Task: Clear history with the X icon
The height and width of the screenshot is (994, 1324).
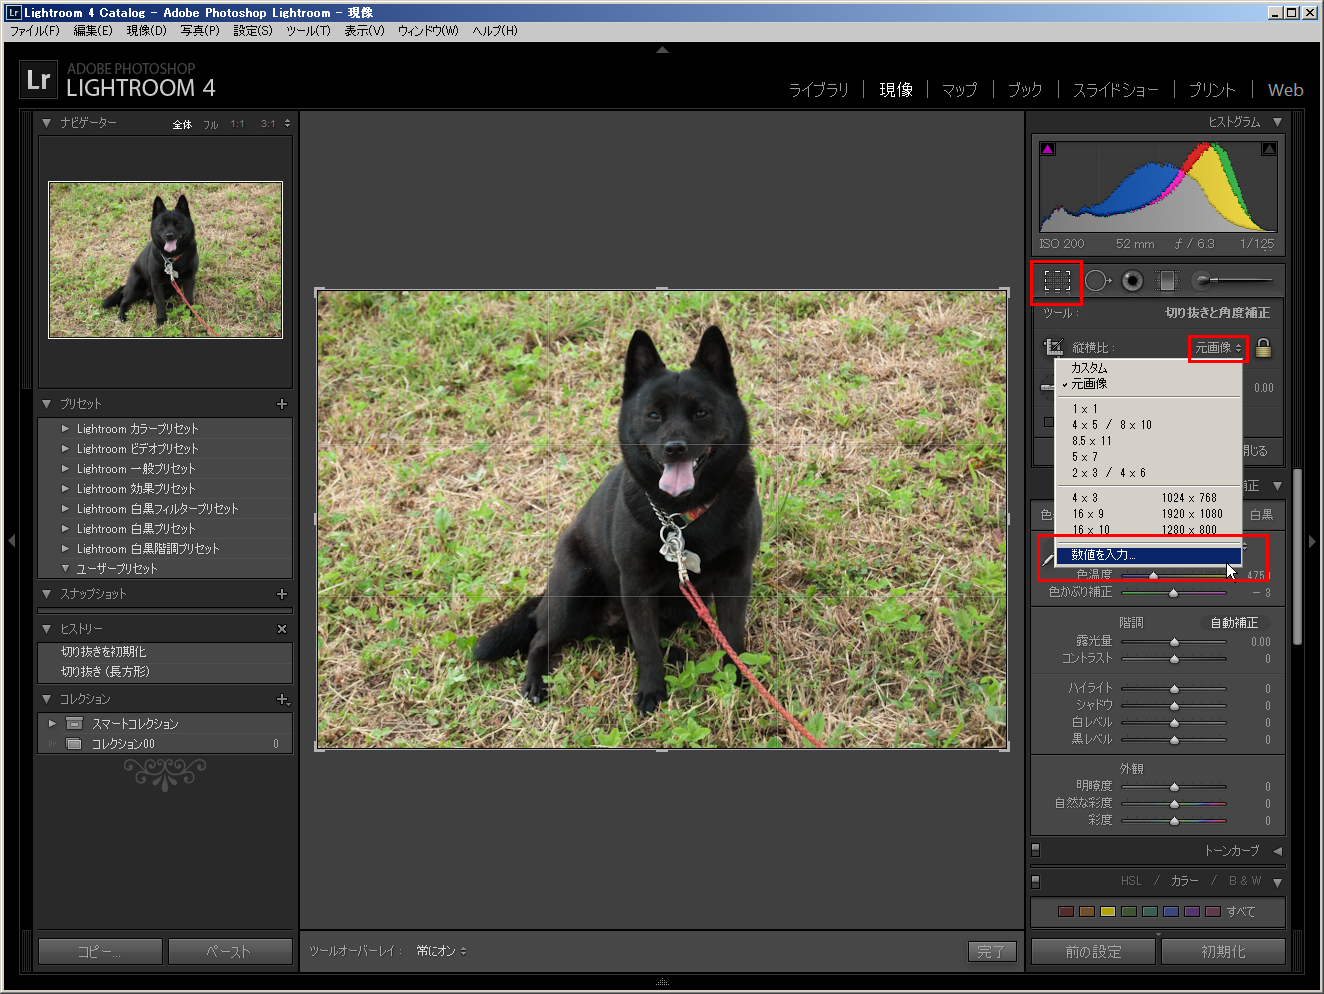Action: point(281,629)
